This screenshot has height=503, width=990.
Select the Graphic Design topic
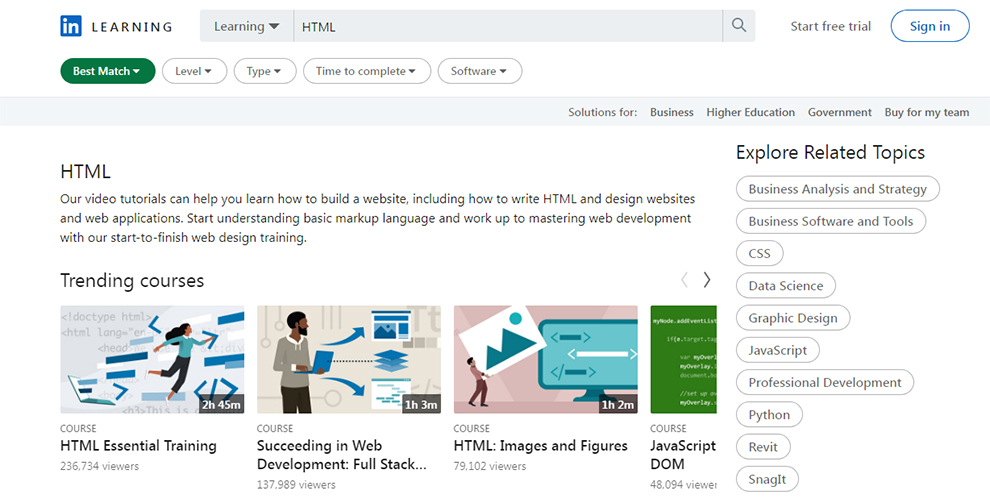point(793,317)
